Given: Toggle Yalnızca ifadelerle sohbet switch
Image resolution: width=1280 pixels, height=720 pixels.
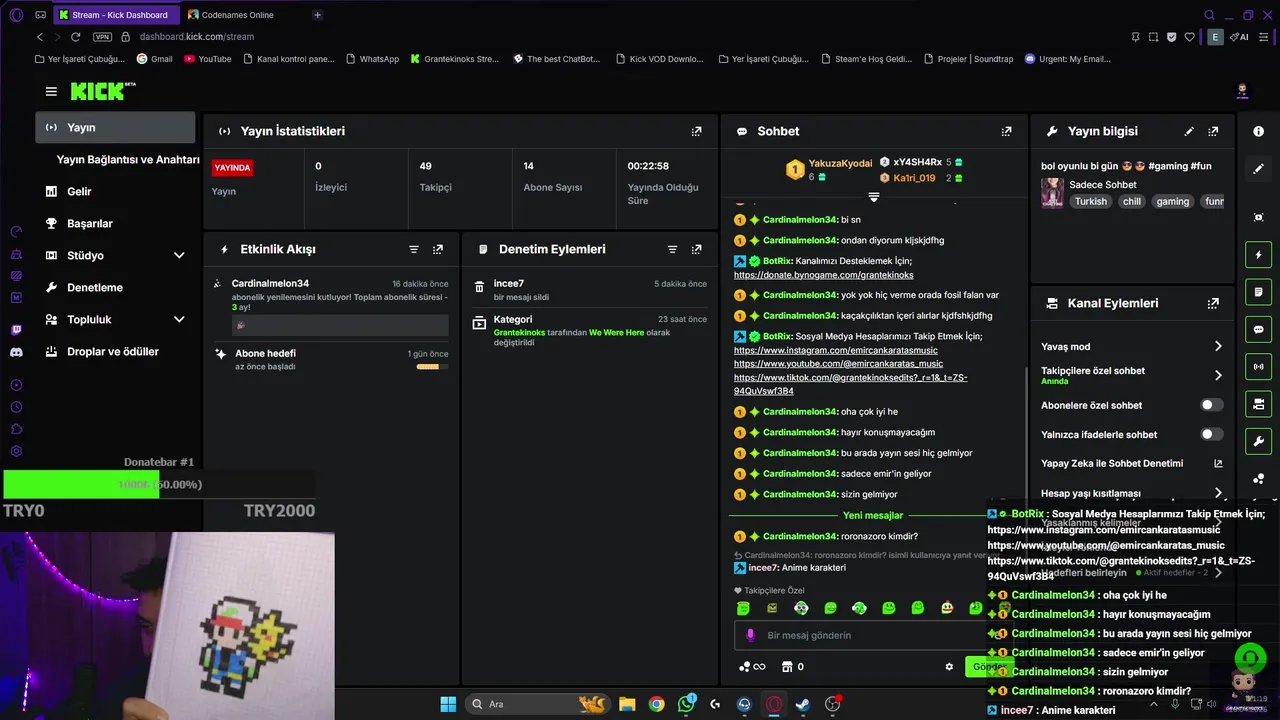Looking at the screenshot, I should 1211,434.
